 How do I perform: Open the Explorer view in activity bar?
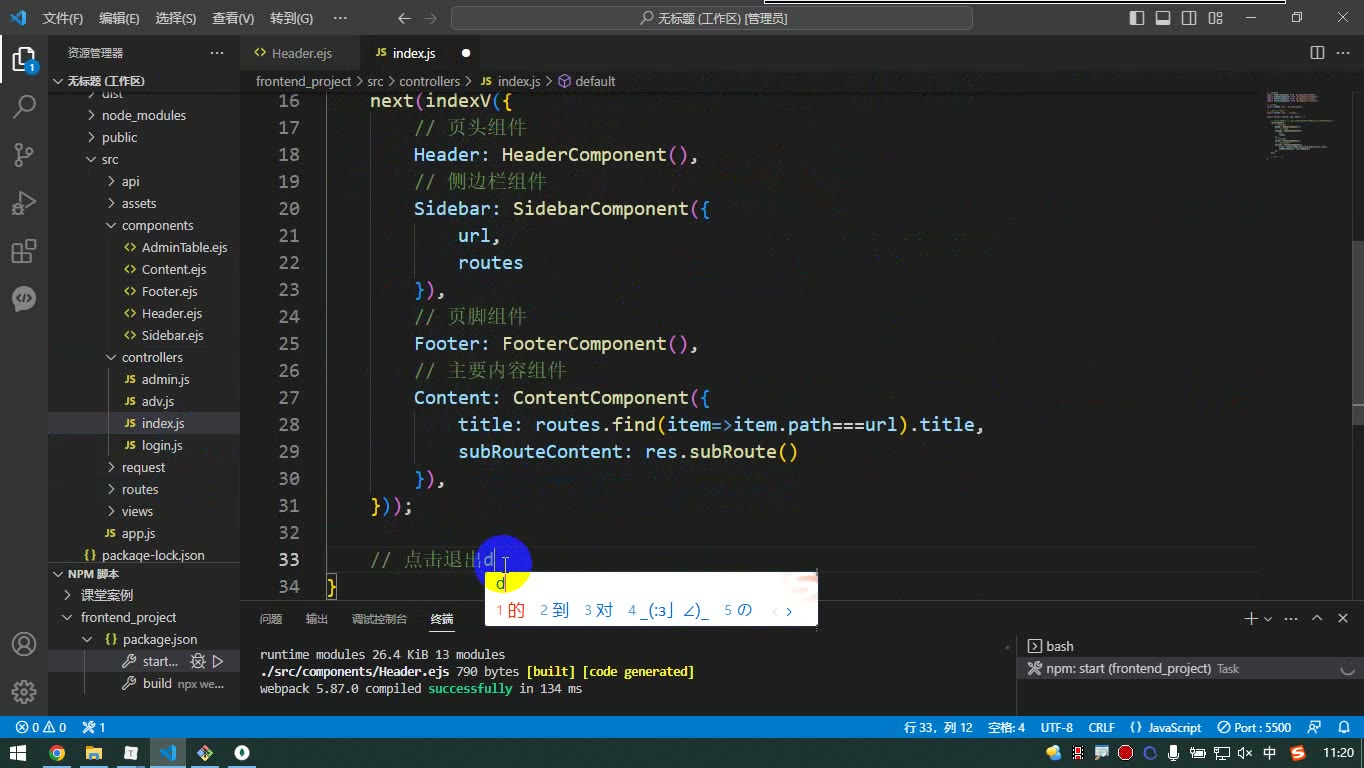click(24, 58)
